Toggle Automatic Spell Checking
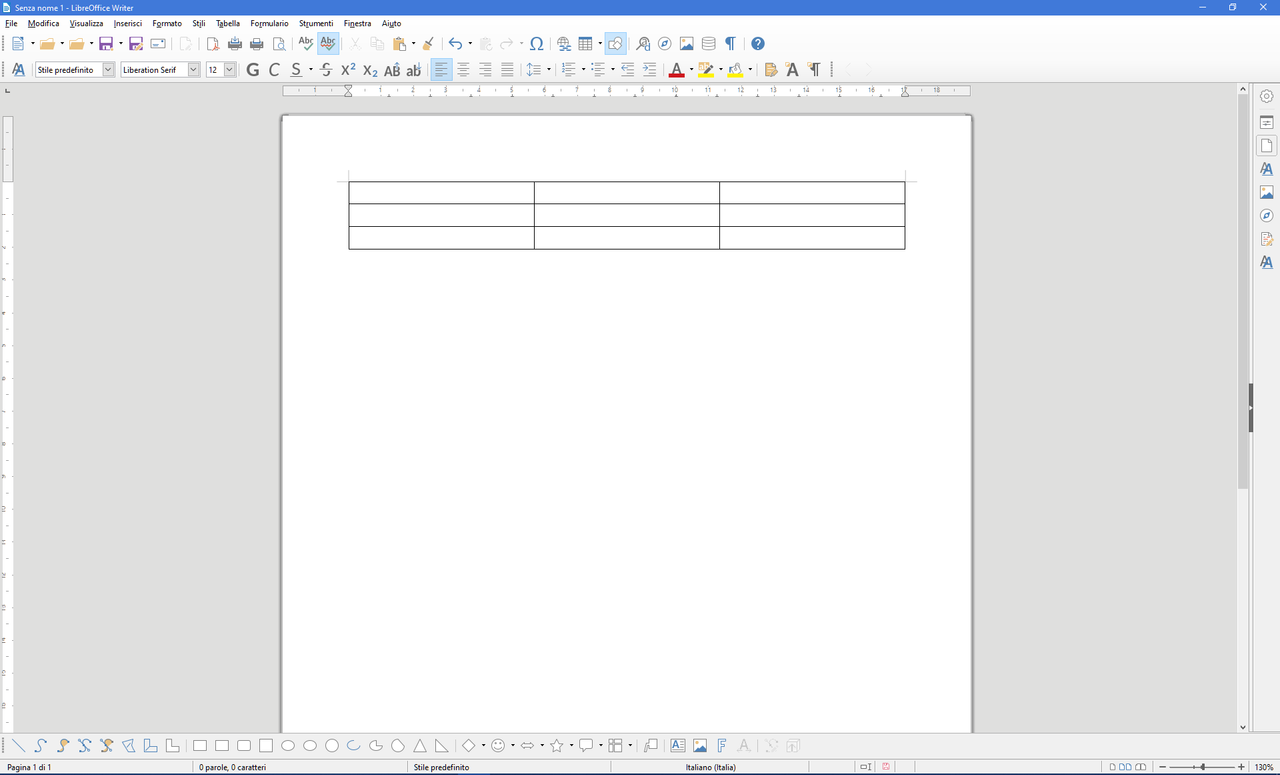1280x775 pixels. (328, 44)
